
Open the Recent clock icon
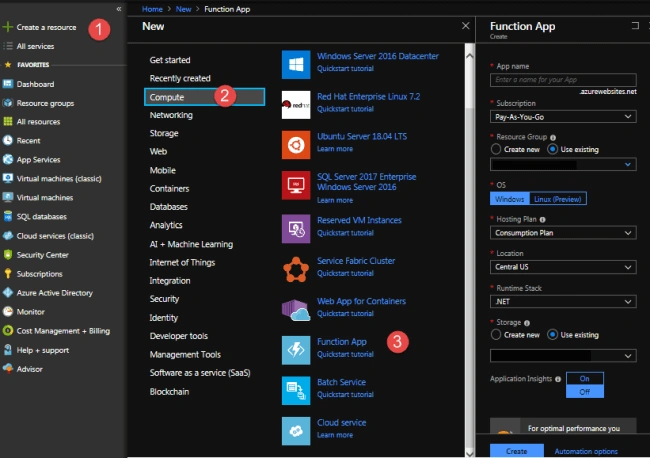coord(7,141)
